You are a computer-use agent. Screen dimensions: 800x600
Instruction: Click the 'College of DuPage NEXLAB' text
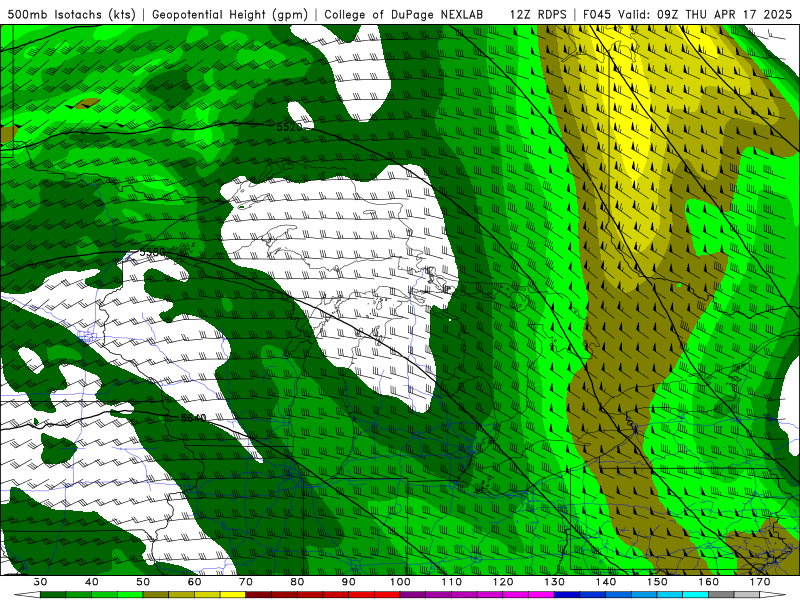click(x=403, y=14)
